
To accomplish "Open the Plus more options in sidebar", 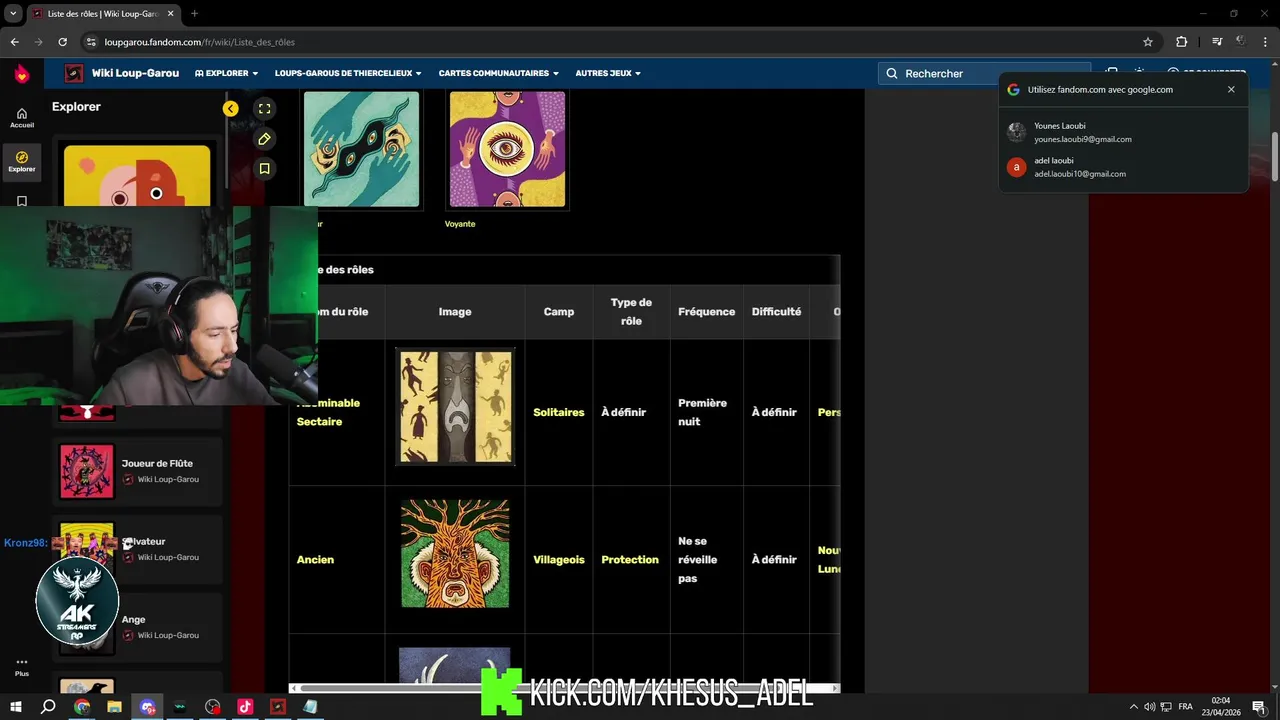I will (x=22, y=667).
